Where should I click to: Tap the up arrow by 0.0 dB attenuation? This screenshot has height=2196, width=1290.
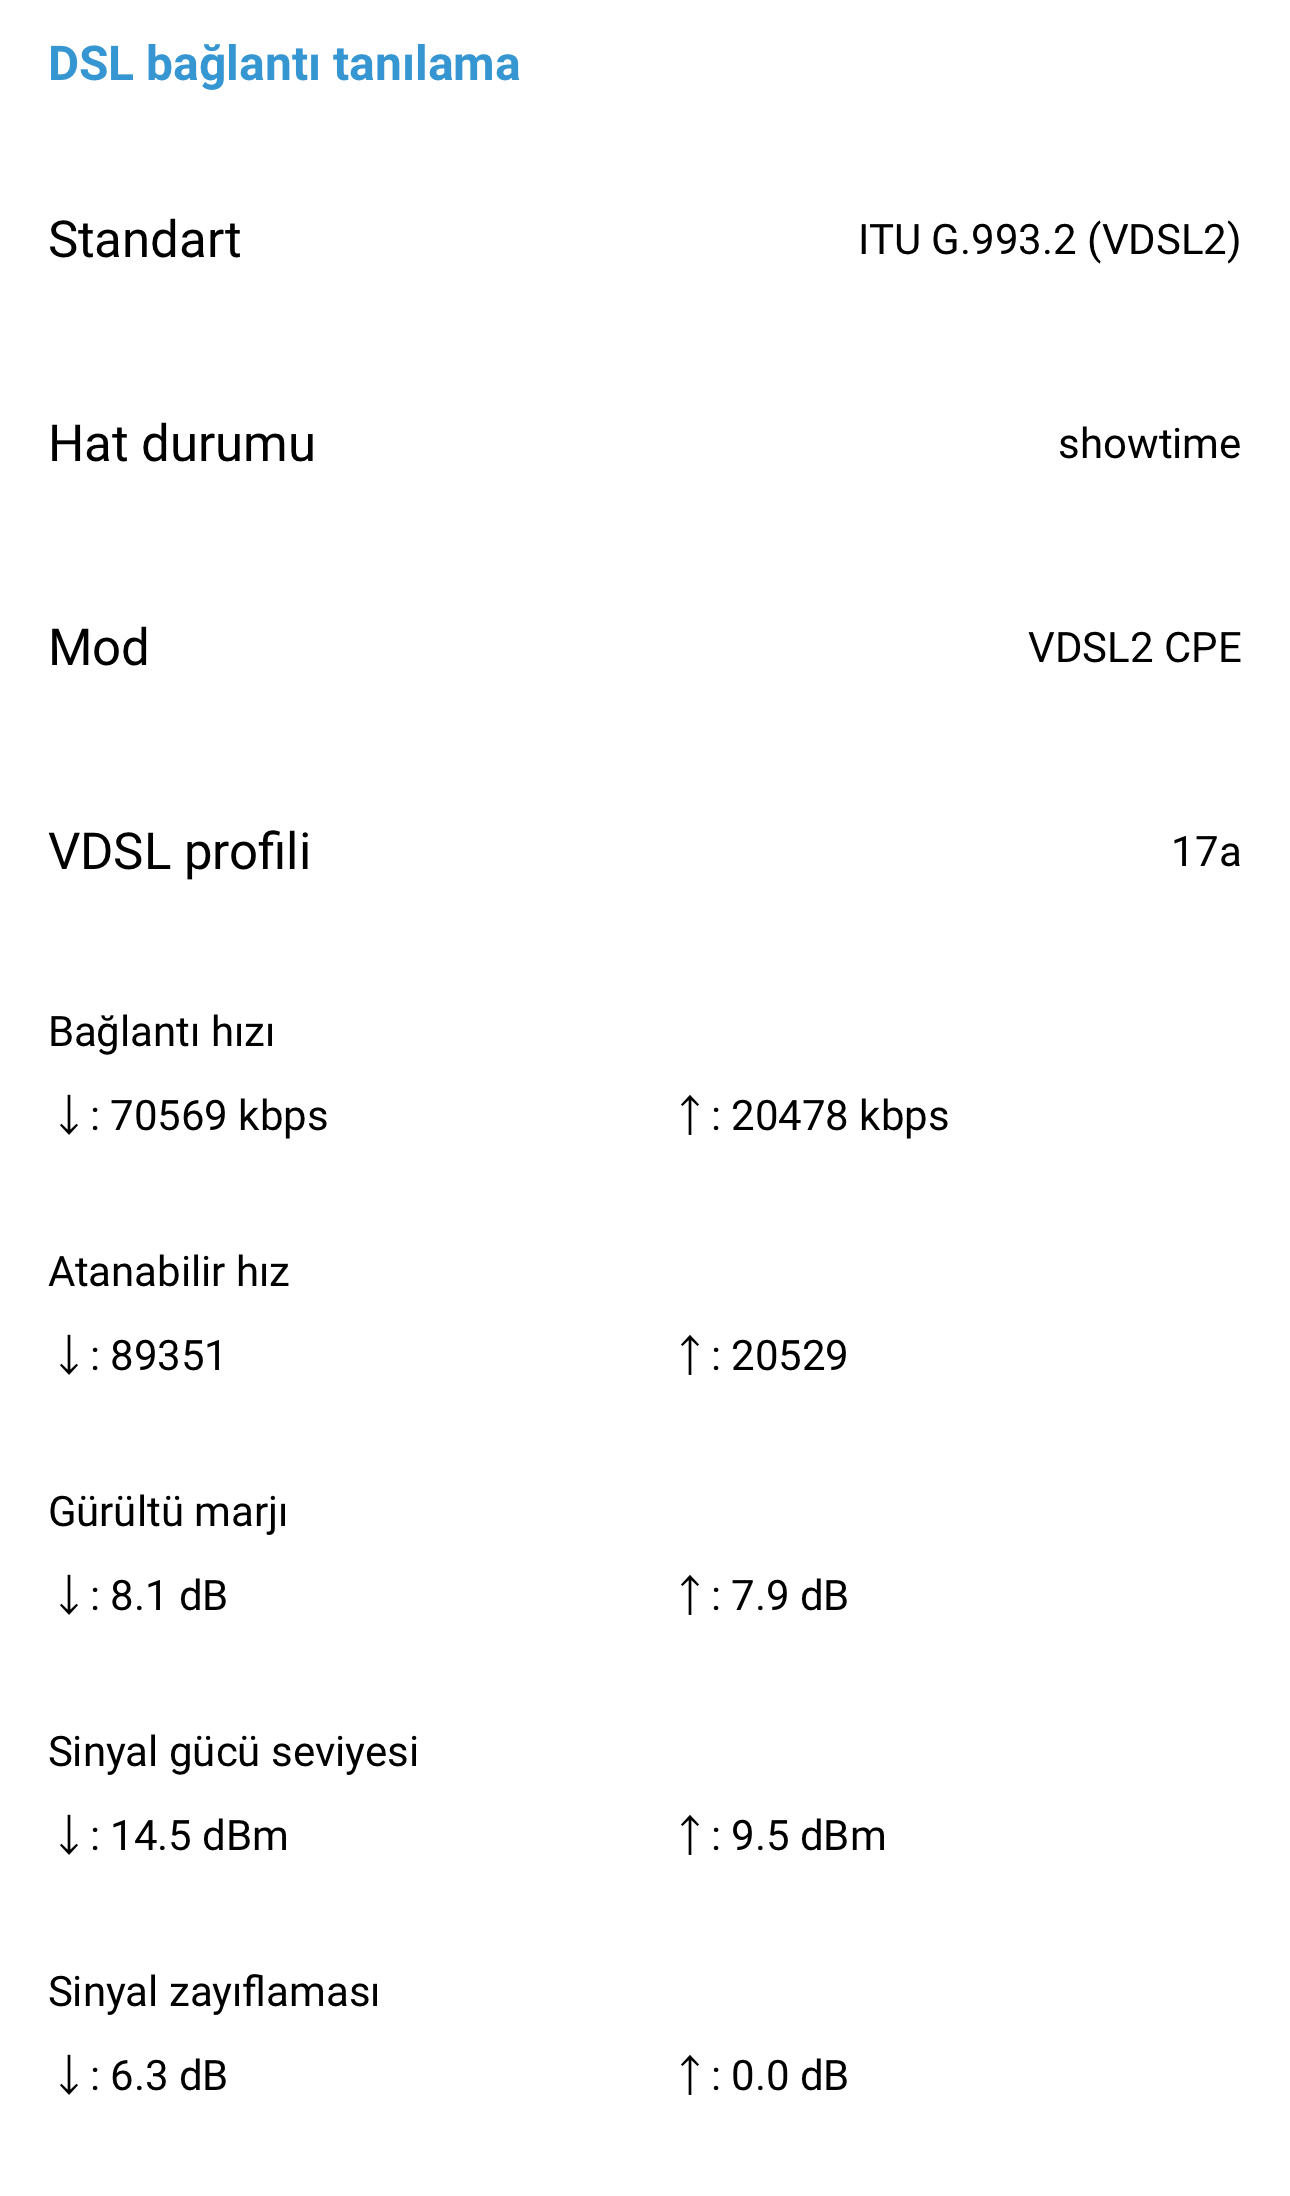pyautogui.click(x=689, y=2075)
